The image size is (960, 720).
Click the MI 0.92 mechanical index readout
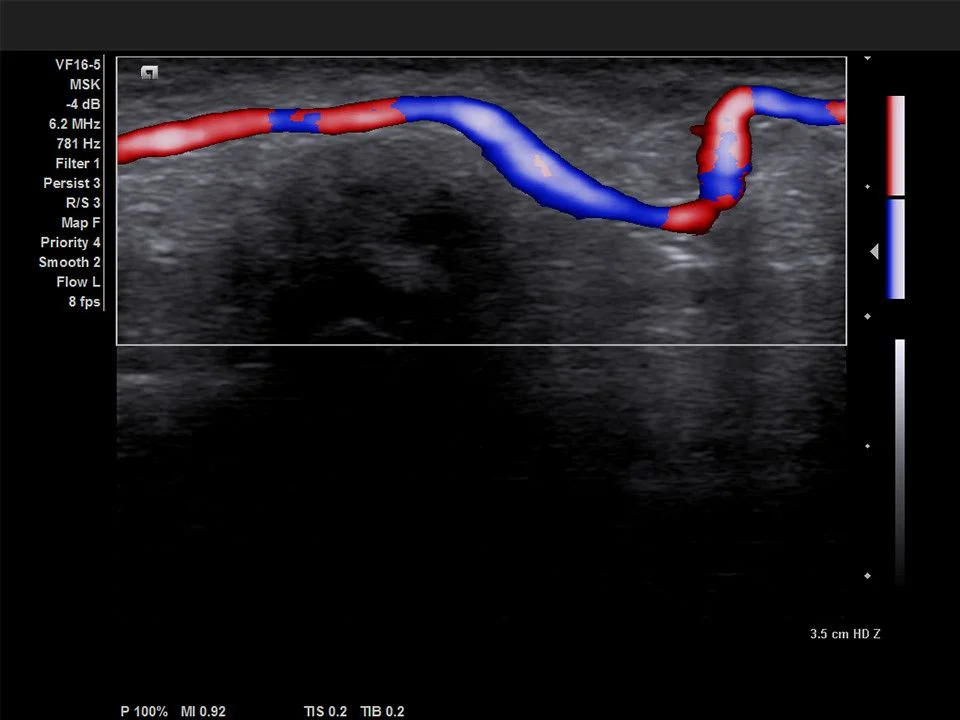point(203,712)
